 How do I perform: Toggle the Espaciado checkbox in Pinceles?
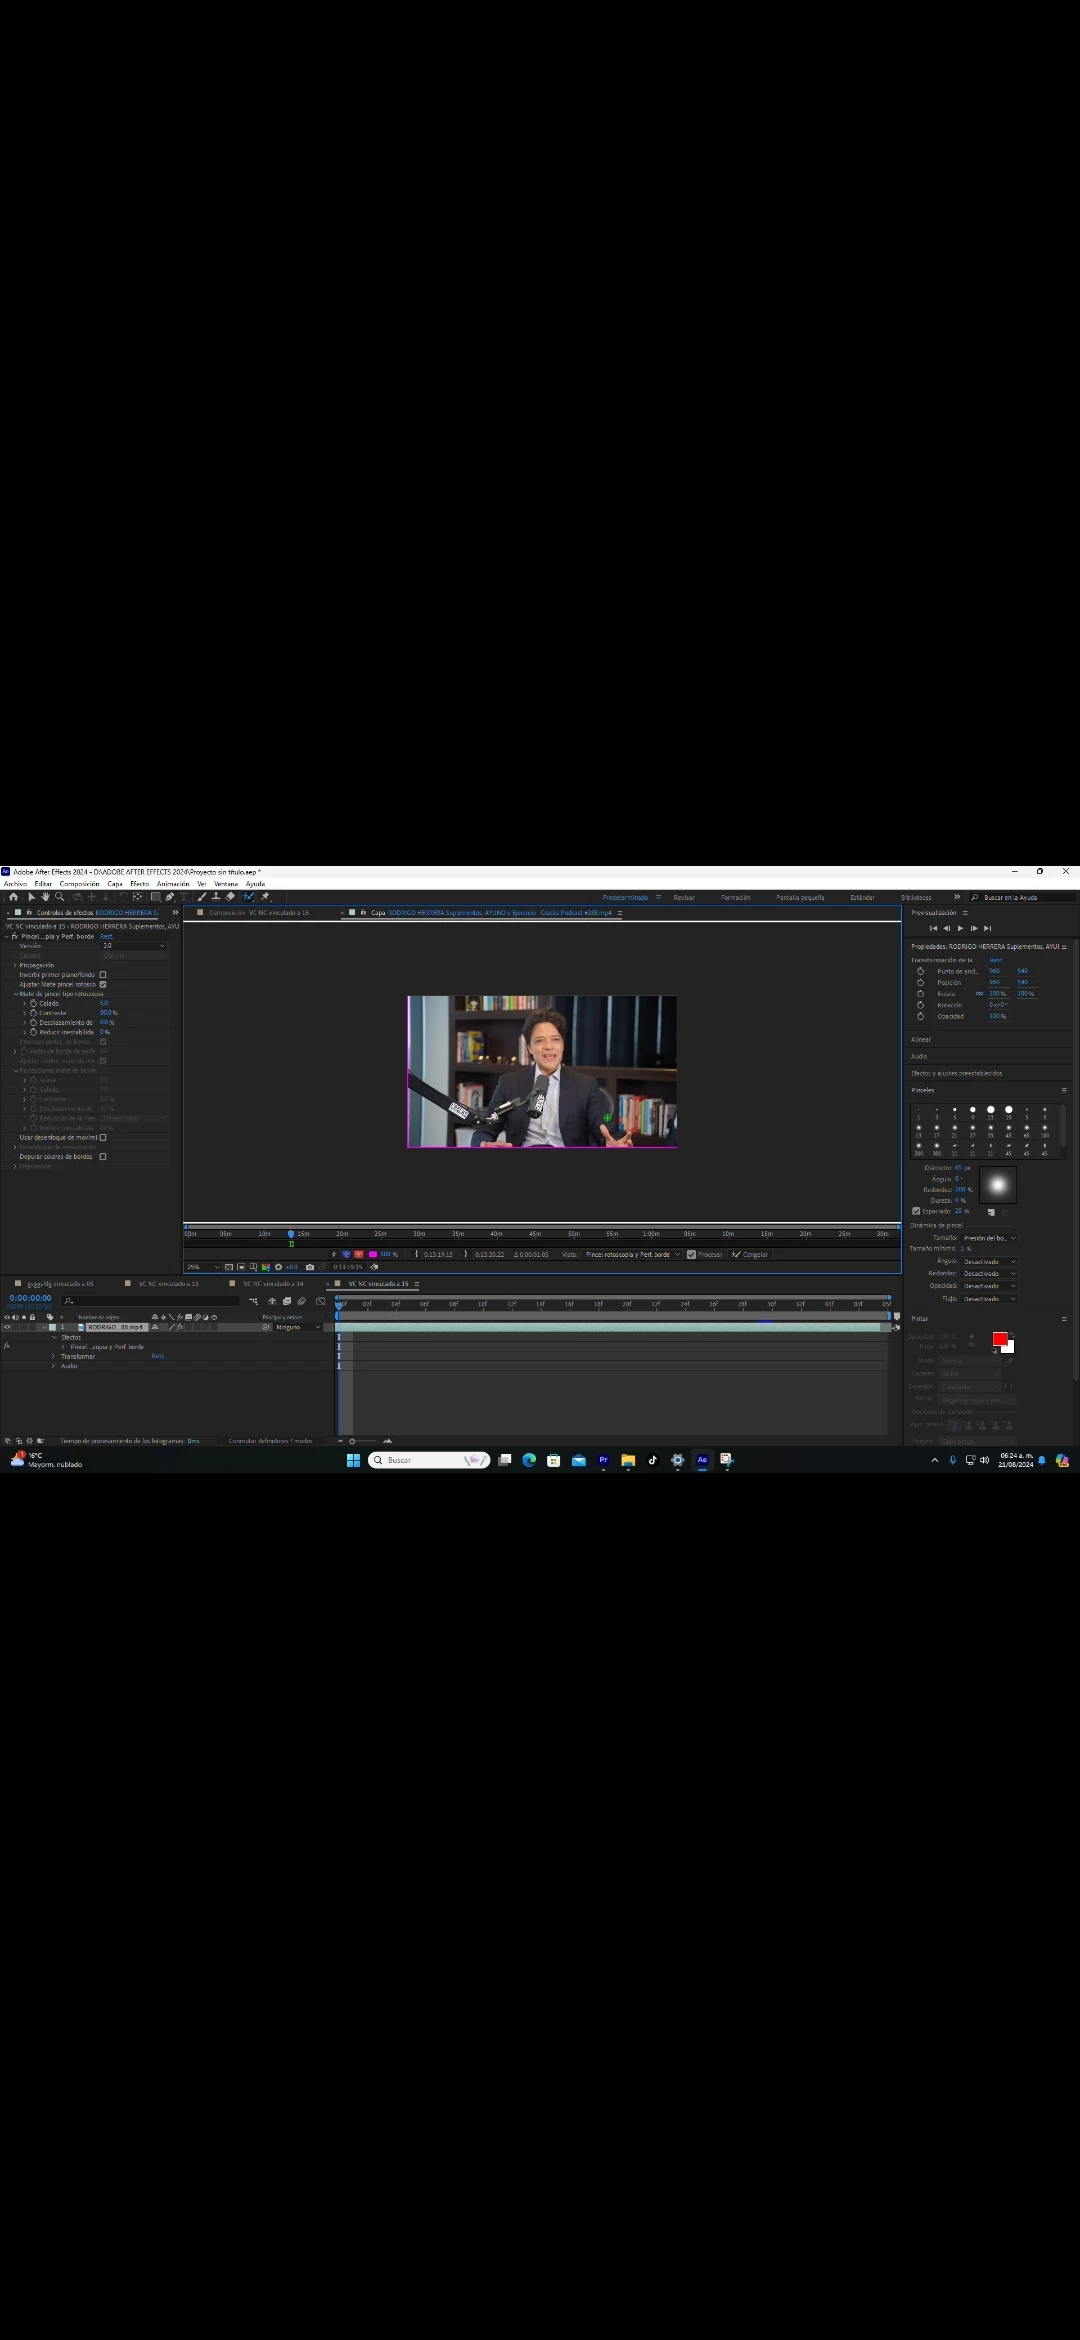tap(916, 1211)
